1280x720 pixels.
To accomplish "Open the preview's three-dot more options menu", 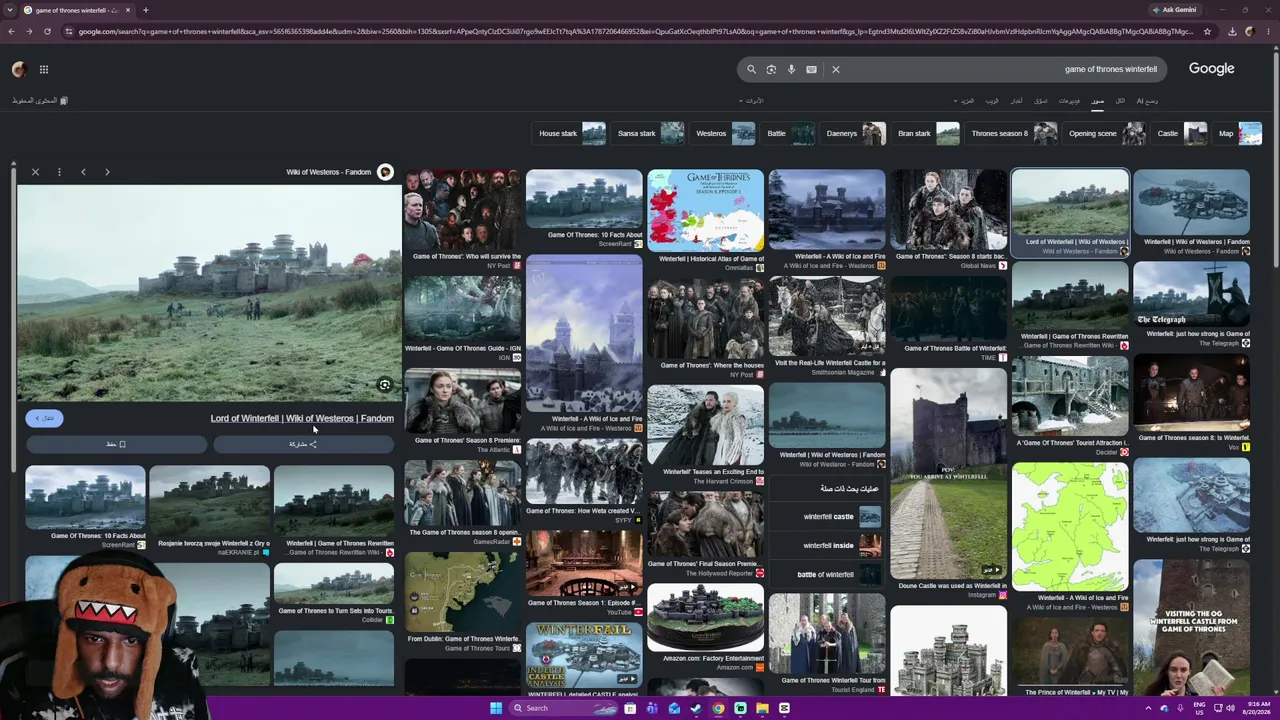I will [x=59, y=172].
